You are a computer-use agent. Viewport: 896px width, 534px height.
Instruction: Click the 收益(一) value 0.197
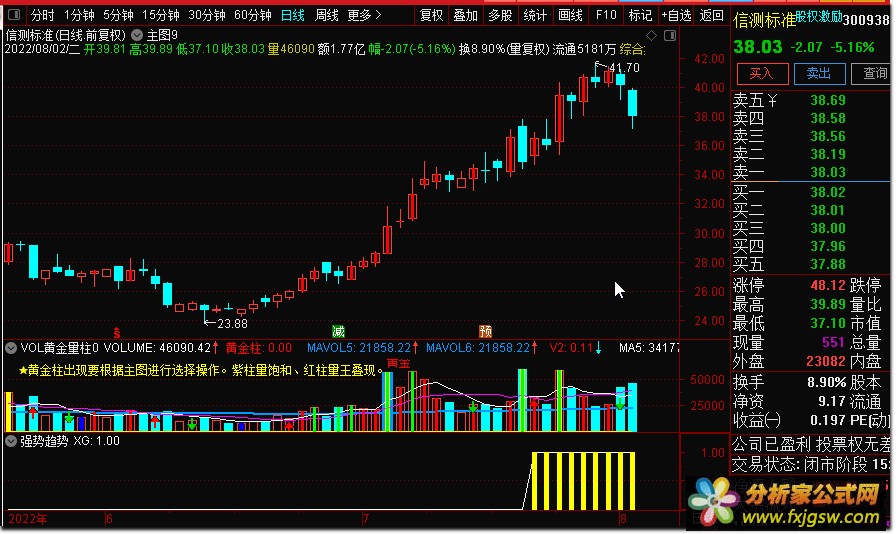tap(827, 420)
